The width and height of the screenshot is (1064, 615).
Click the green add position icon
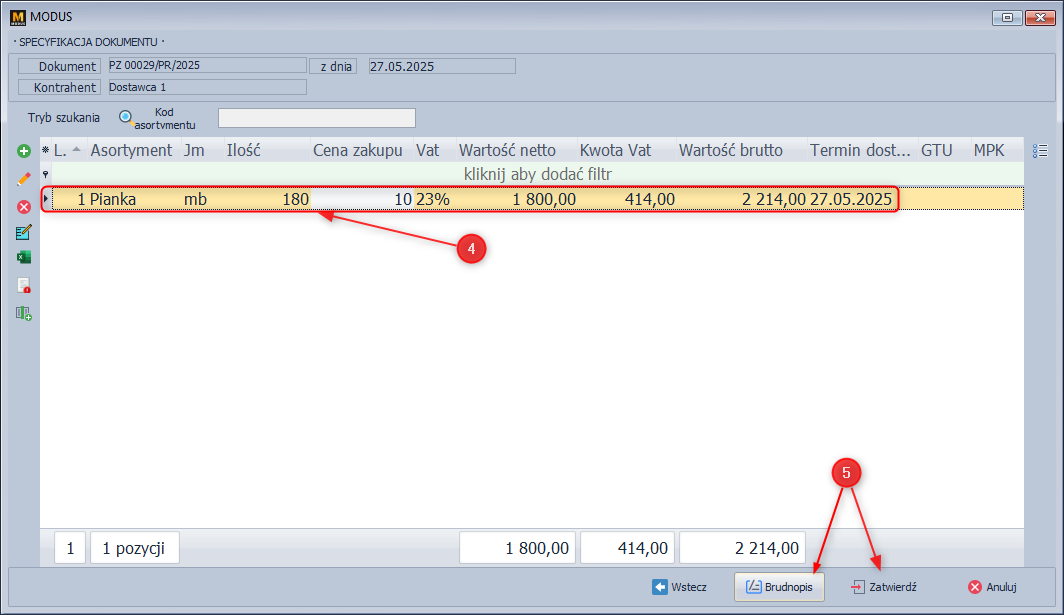[24, 151]
